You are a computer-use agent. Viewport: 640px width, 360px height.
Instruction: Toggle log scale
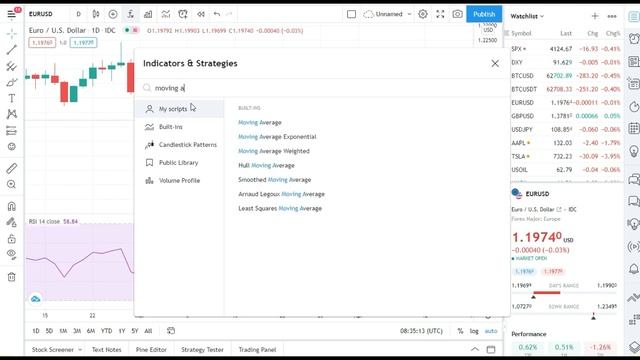click(474, 331)
